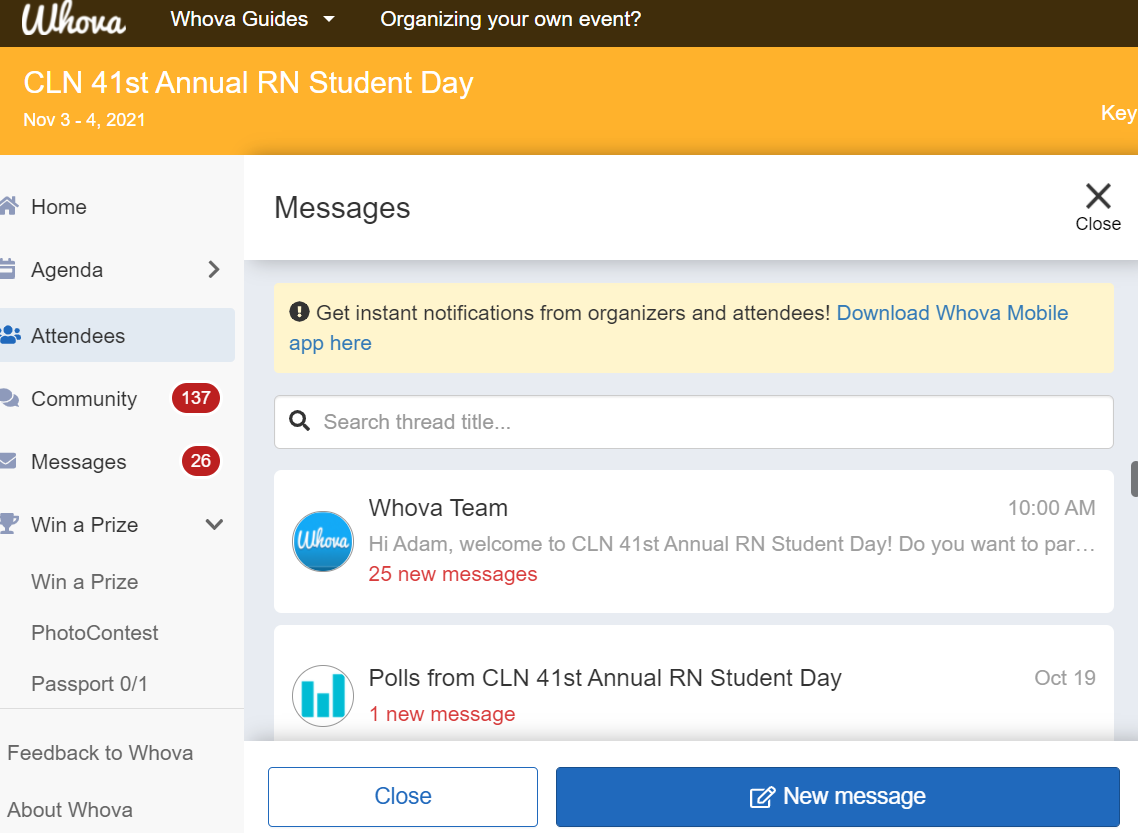Click About Whova link

[70, 810]
